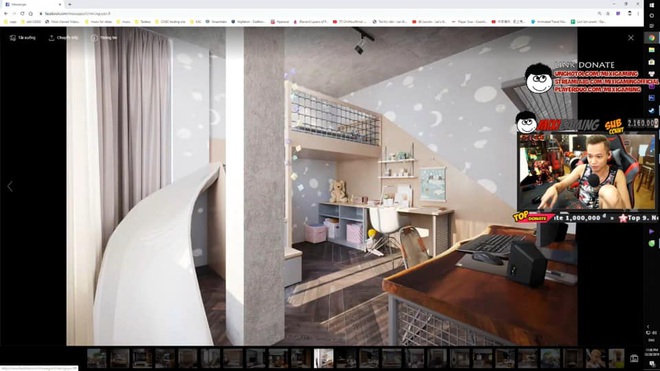Viewport: 660px width, 371px height.
Task: Click the browser home icon
Action: 30,13
